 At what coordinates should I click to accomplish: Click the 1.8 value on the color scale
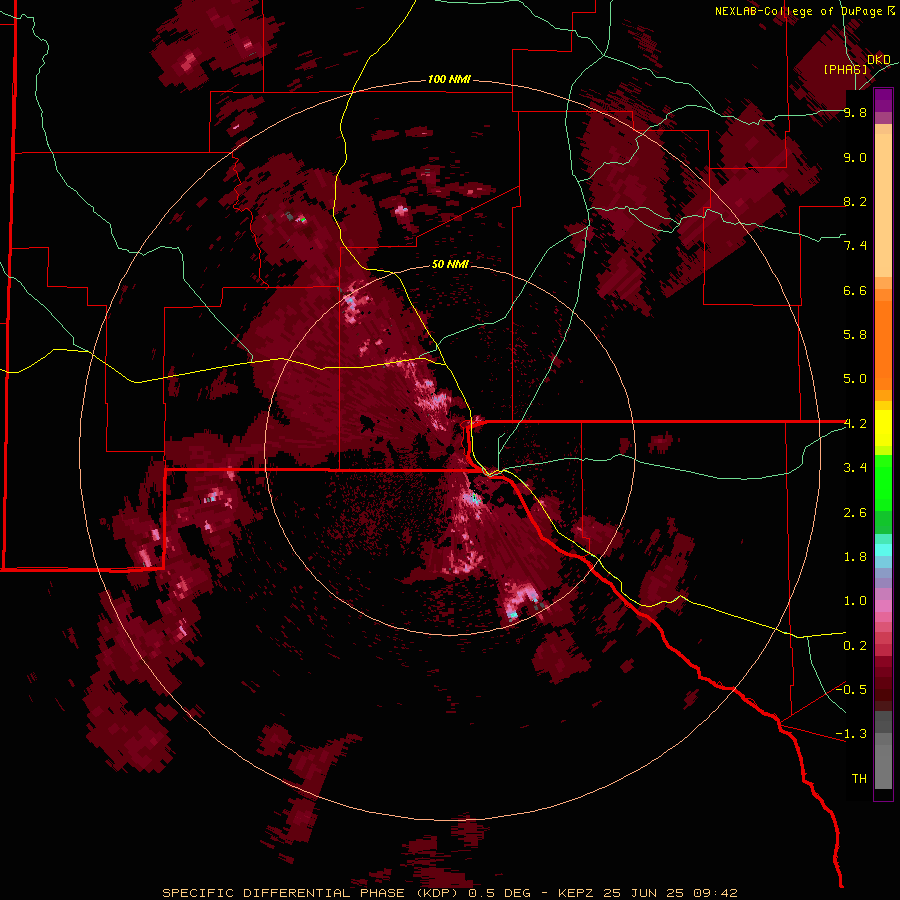855,557
